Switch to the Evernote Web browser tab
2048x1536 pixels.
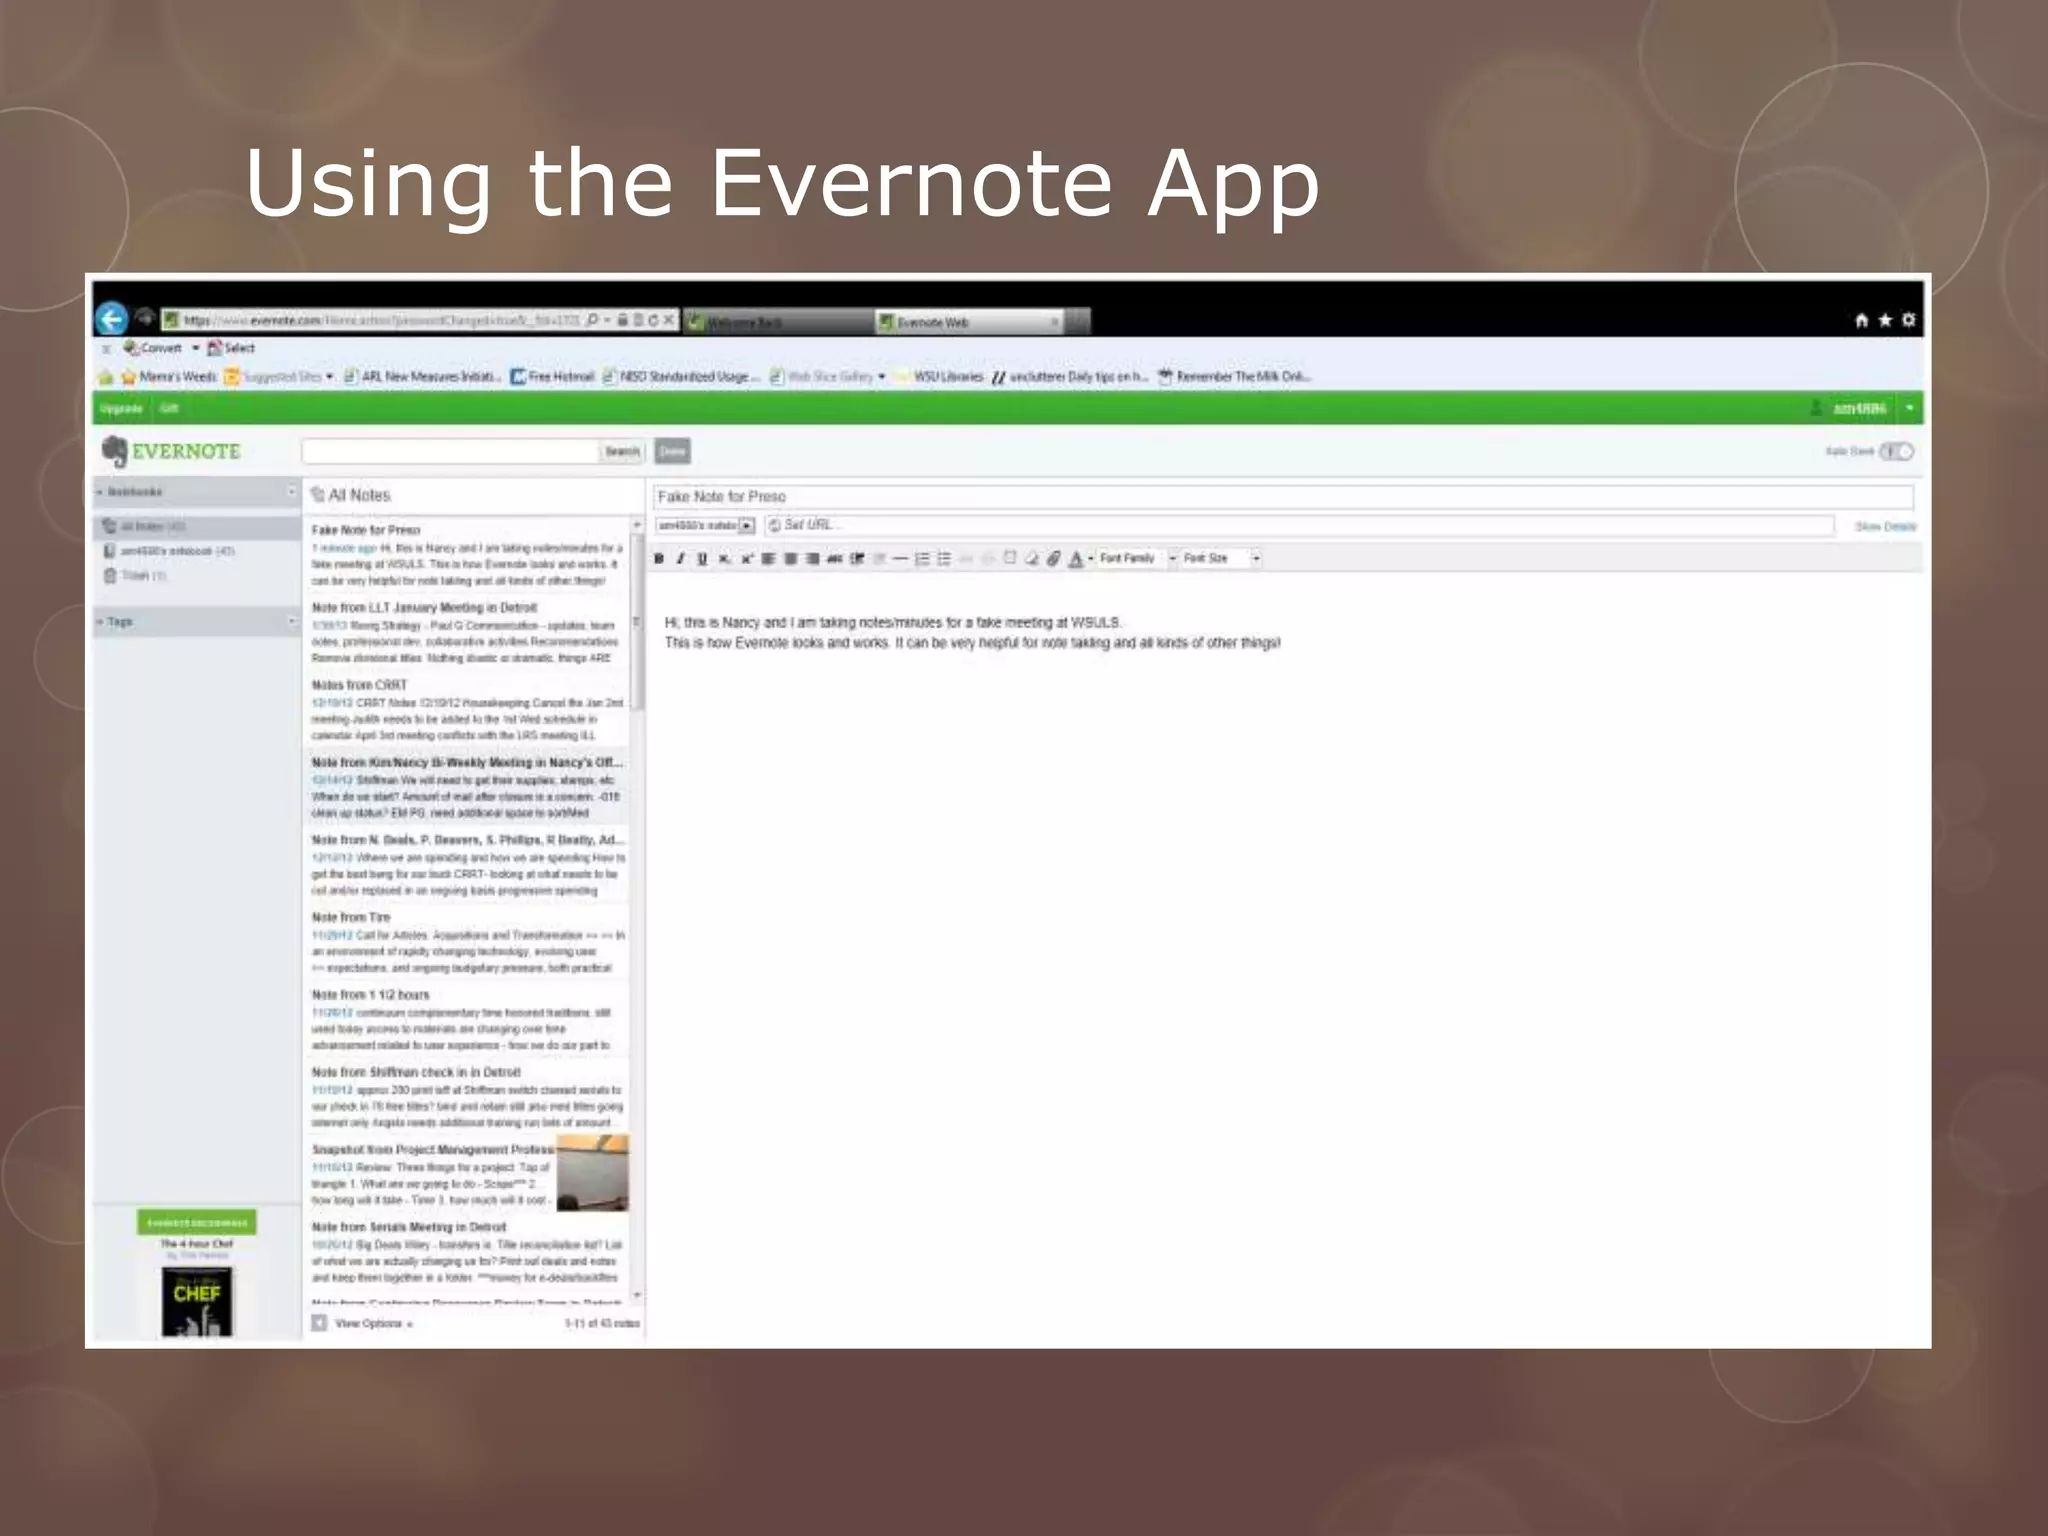968,321
